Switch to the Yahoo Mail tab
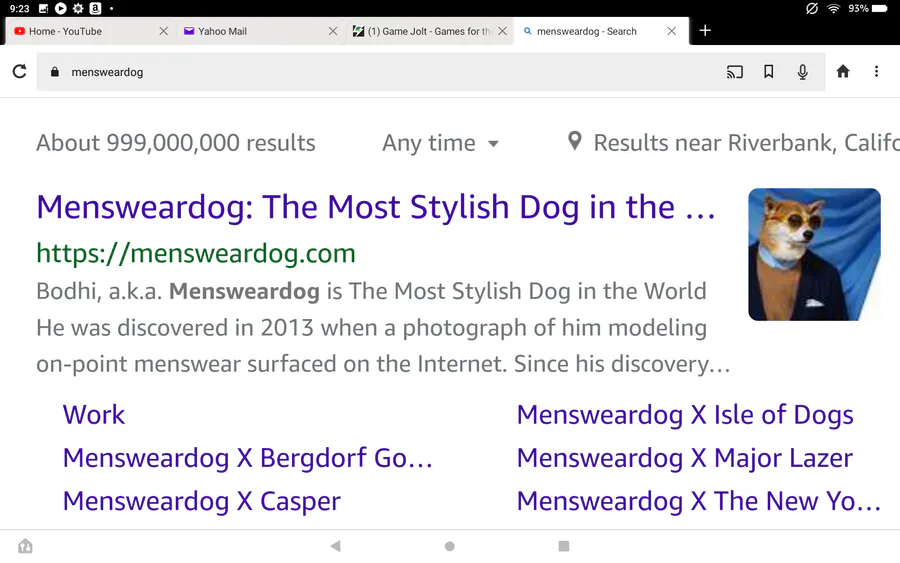The image size is (900, 563). [259, 31]
